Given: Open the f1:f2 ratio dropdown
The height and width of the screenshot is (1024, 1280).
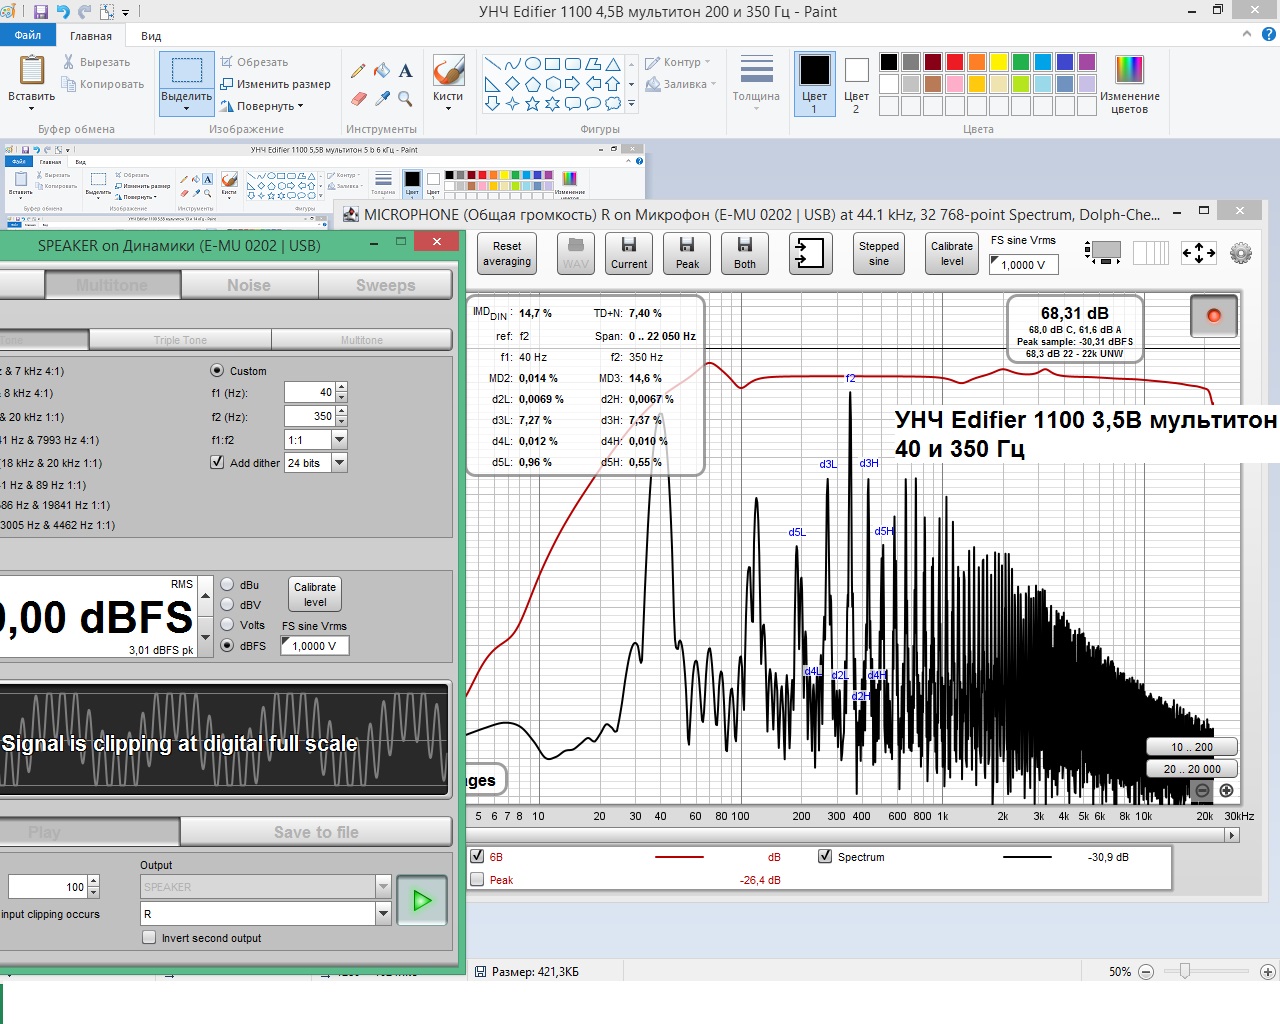Looking at the screenshot, I should coord(339,440).
